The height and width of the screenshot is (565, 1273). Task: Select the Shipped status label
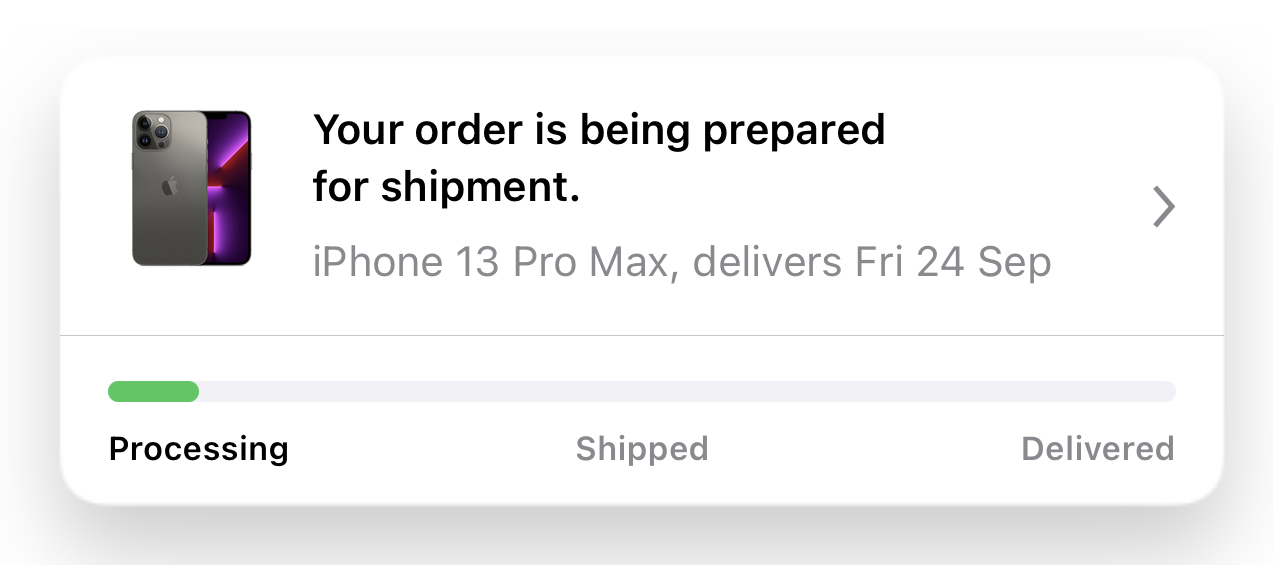[x=641, y=449]
